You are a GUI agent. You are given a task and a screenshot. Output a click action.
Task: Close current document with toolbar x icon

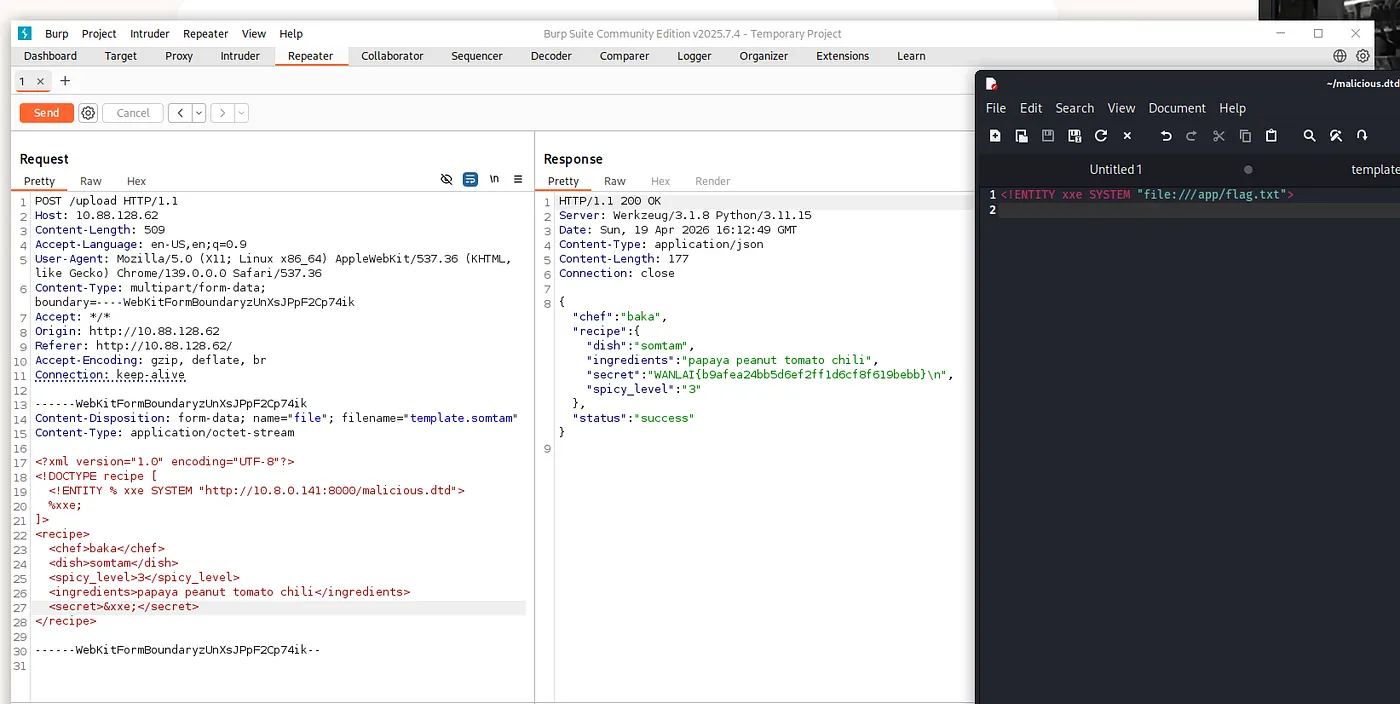click(1127, 136)
